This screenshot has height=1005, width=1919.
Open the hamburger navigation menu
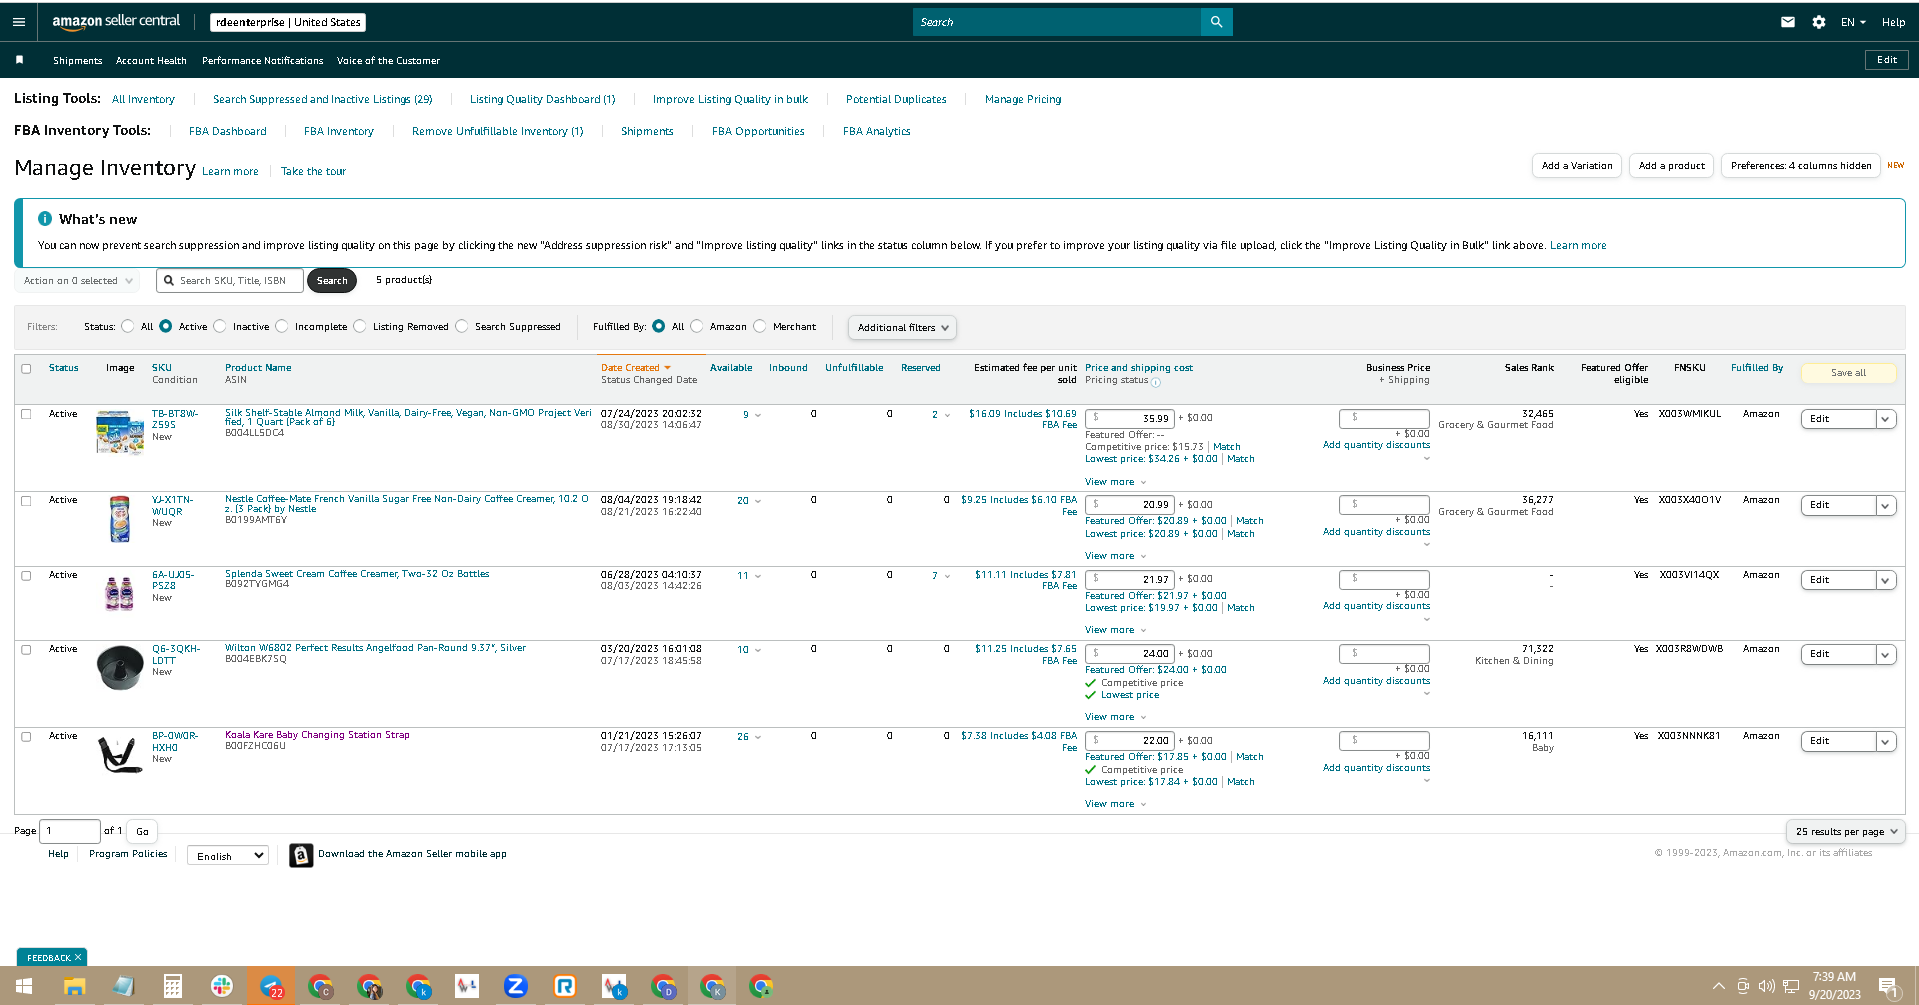click(x=18, y=22)
